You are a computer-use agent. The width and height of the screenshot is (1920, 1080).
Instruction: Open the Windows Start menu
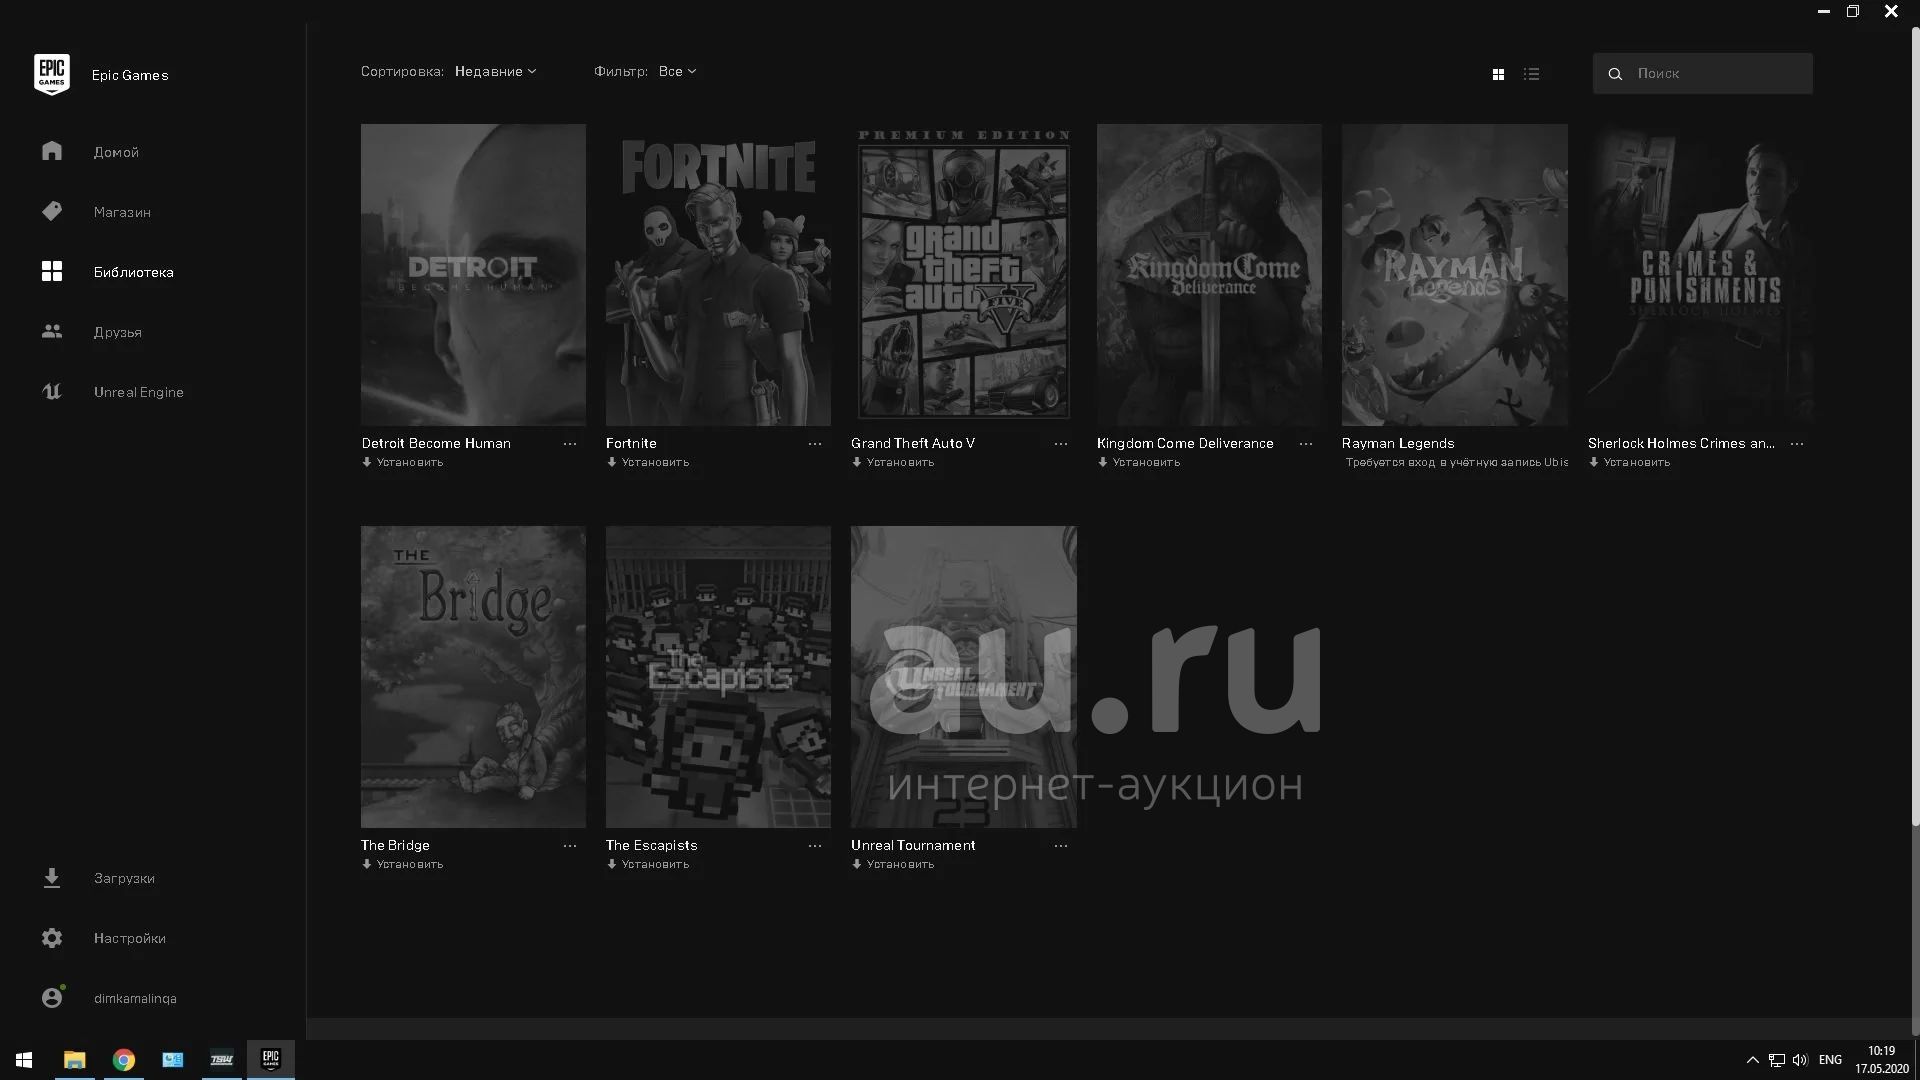click(24, 1060)
